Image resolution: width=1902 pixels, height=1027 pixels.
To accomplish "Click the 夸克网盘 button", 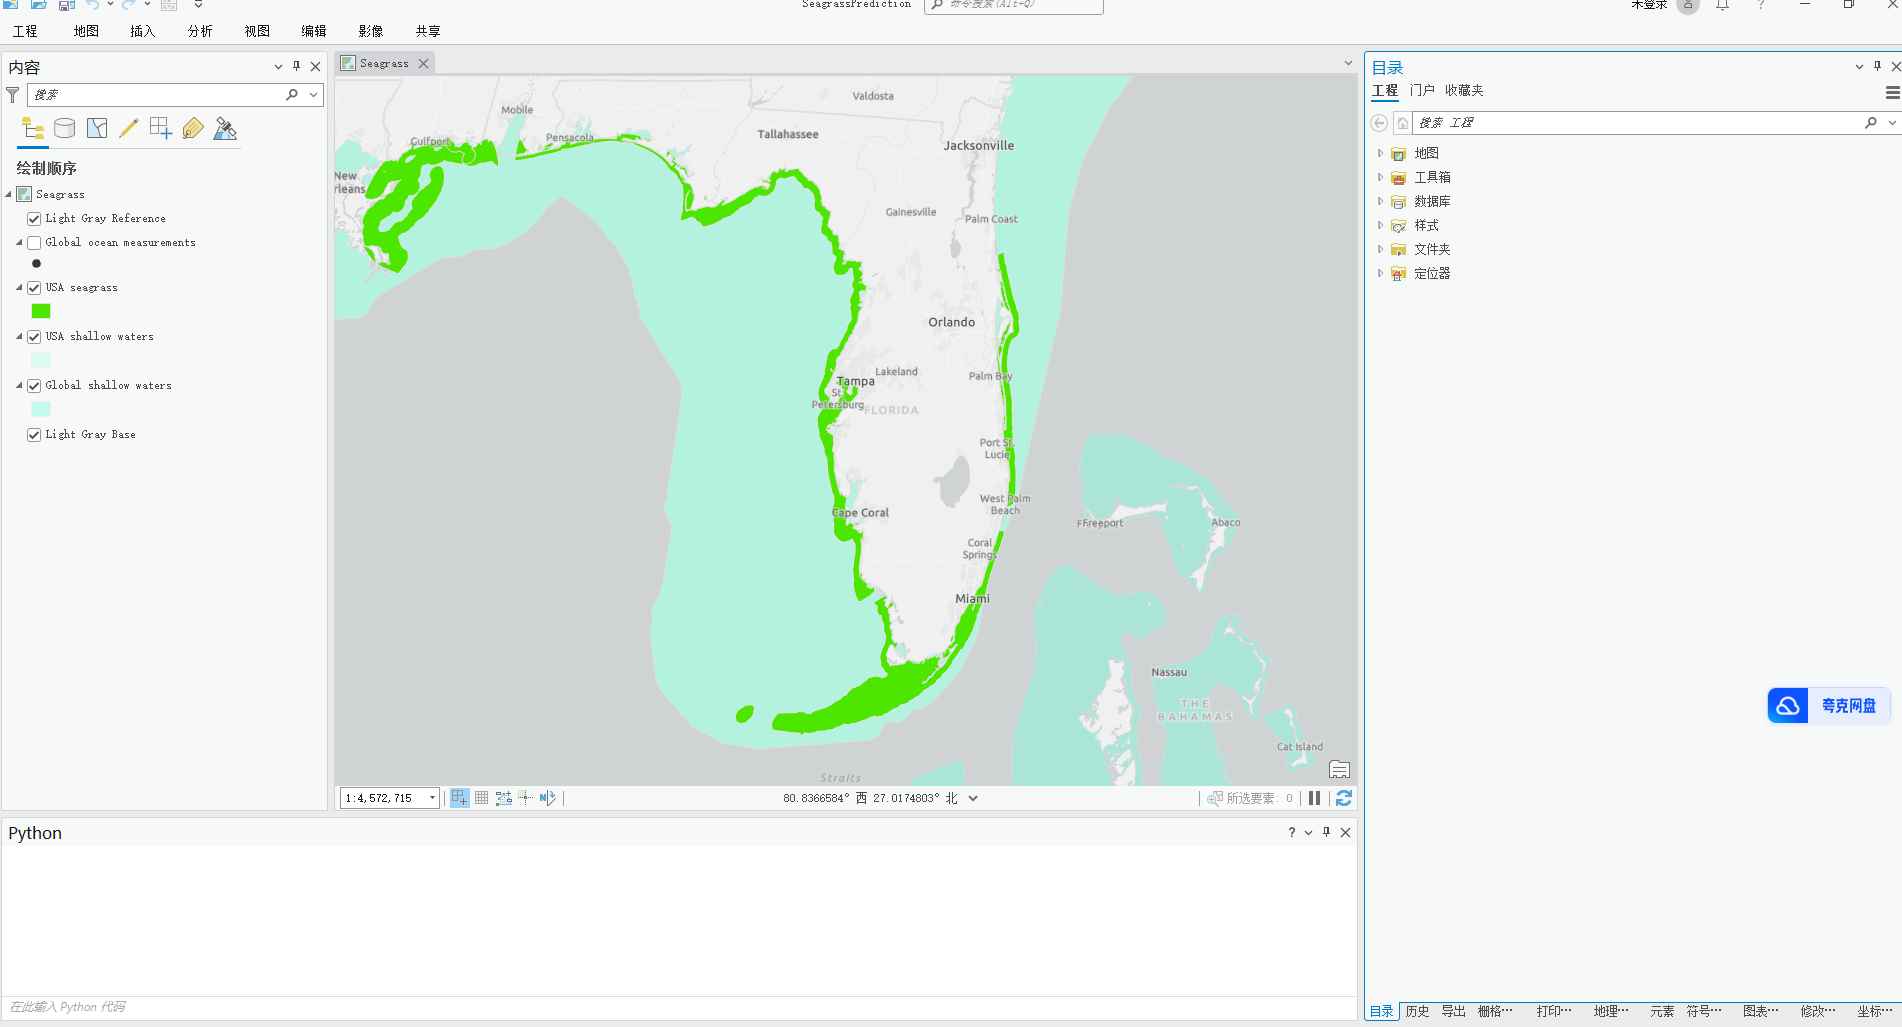I will coord(1829,705).
